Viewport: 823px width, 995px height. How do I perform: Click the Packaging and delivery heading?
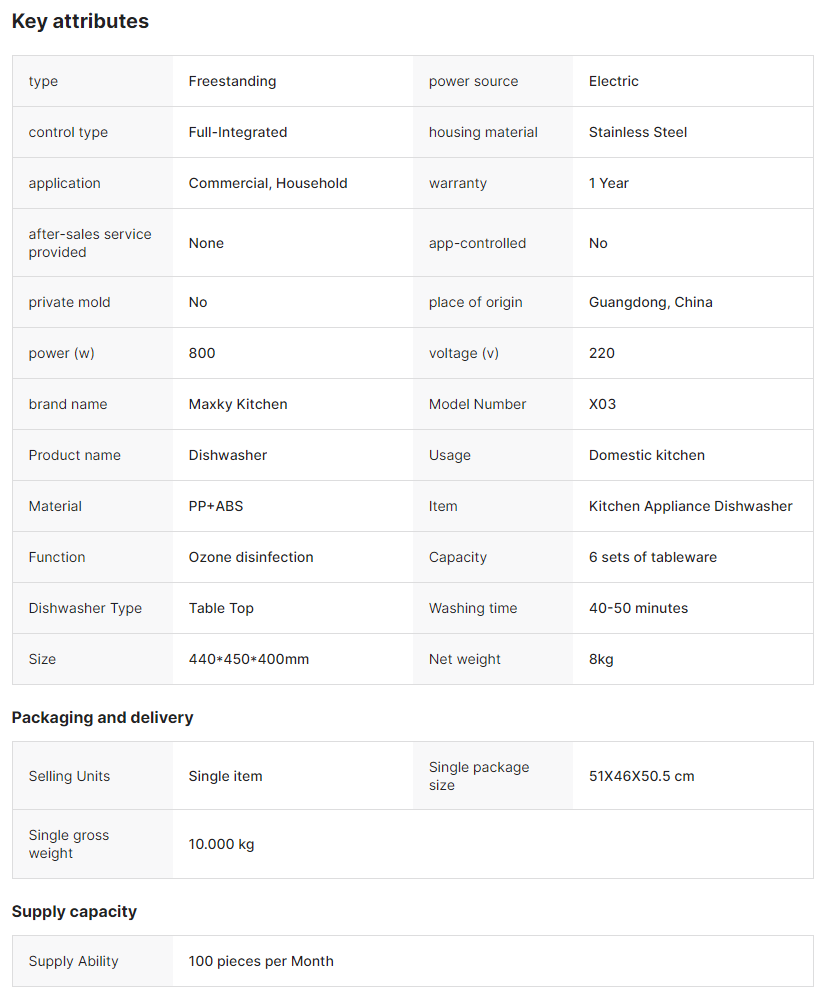point(102,717)
